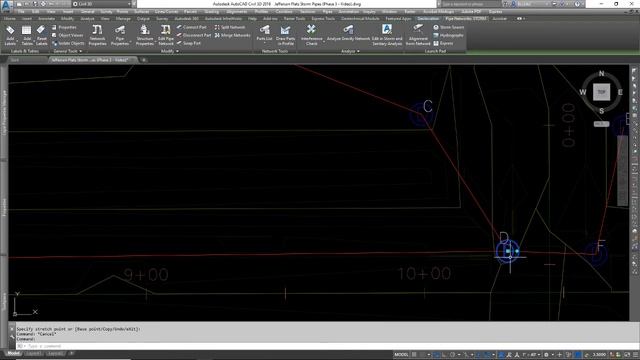Image resolution: width=640 pixels, height=360 pixels.
Task: Open the Alignments menu
Action: tap(236, 12)
